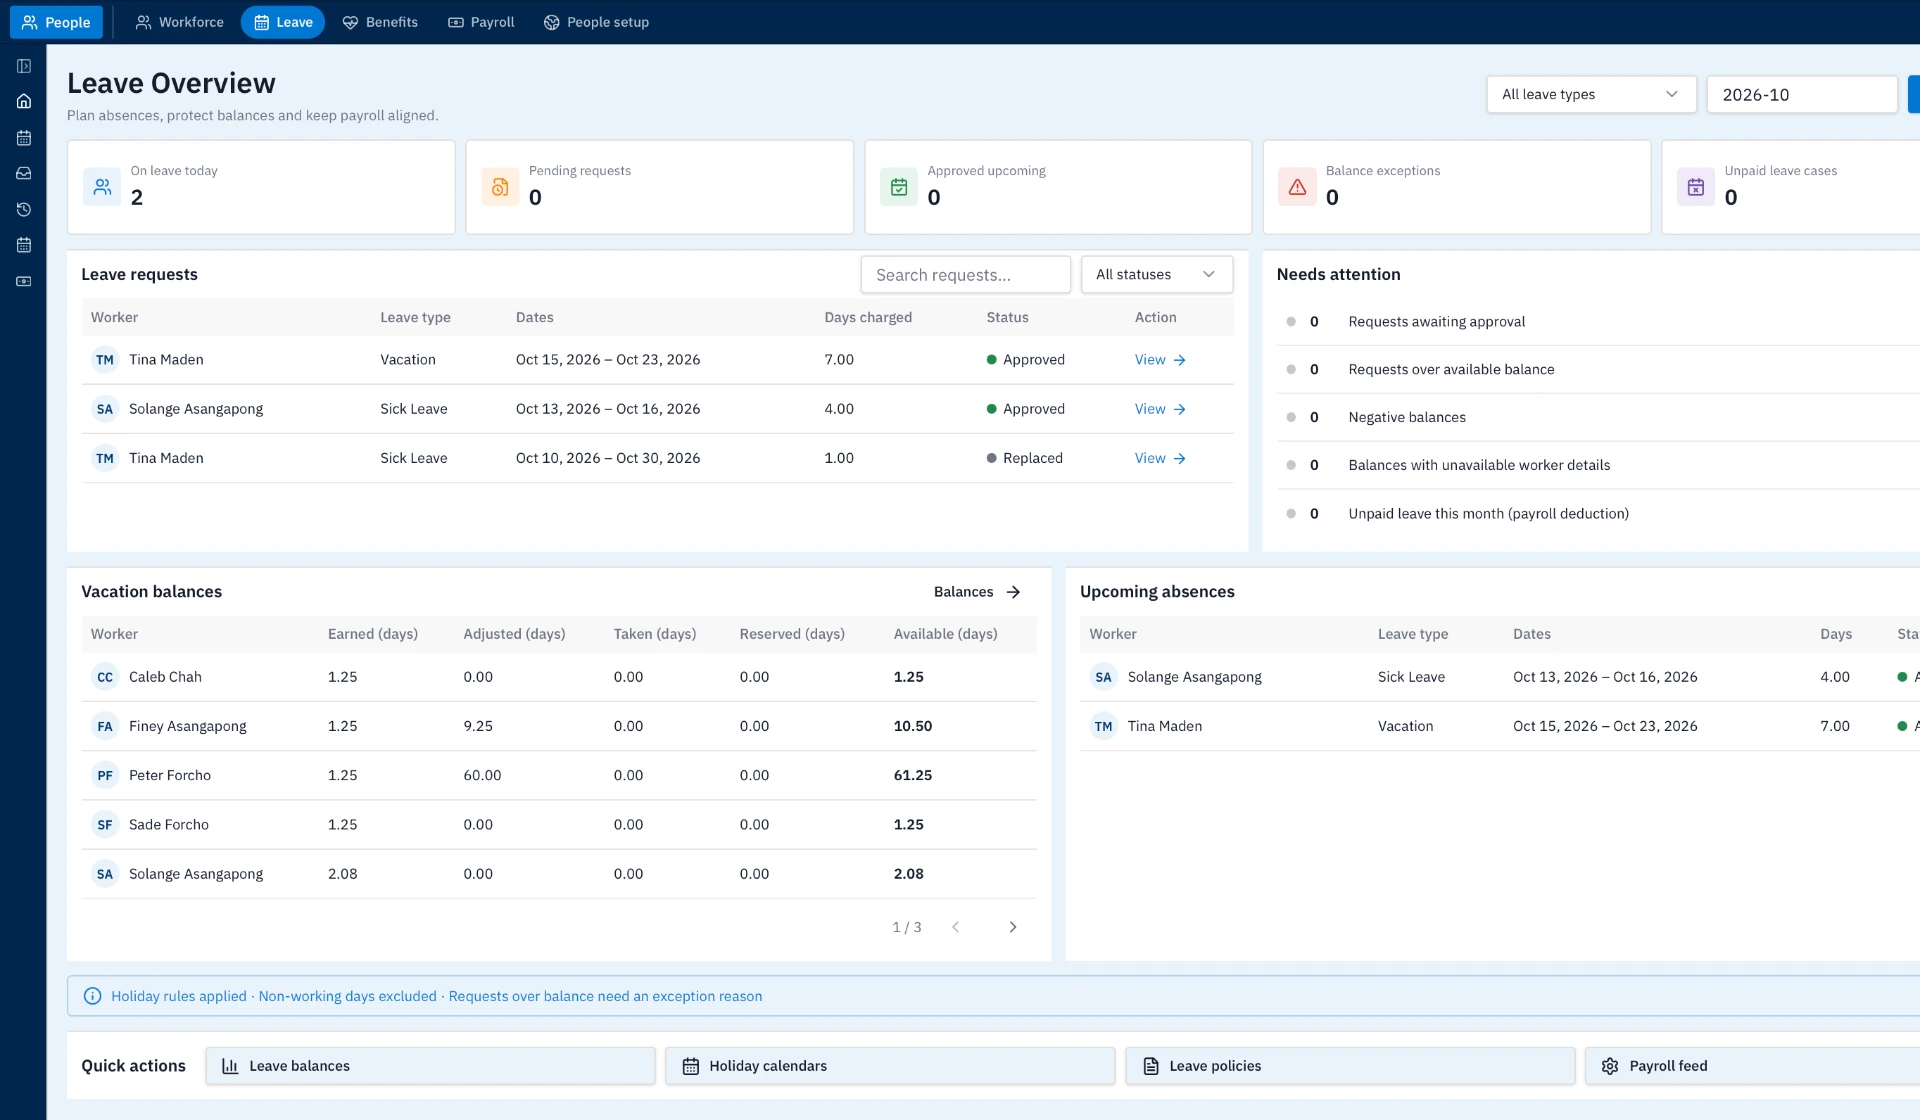Open the home icon in the left sidebar
Viewport: 1920px width, 1120px height.
24,101
